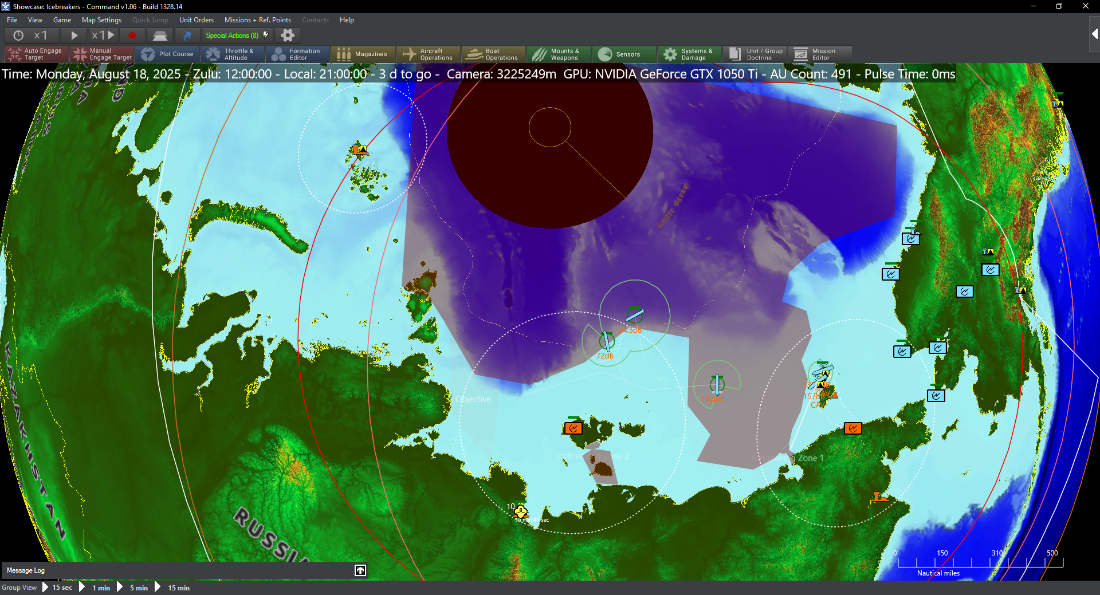Click Manual Engage Target
Screen dimensions: 1100x595
click(x=102, y=54)
